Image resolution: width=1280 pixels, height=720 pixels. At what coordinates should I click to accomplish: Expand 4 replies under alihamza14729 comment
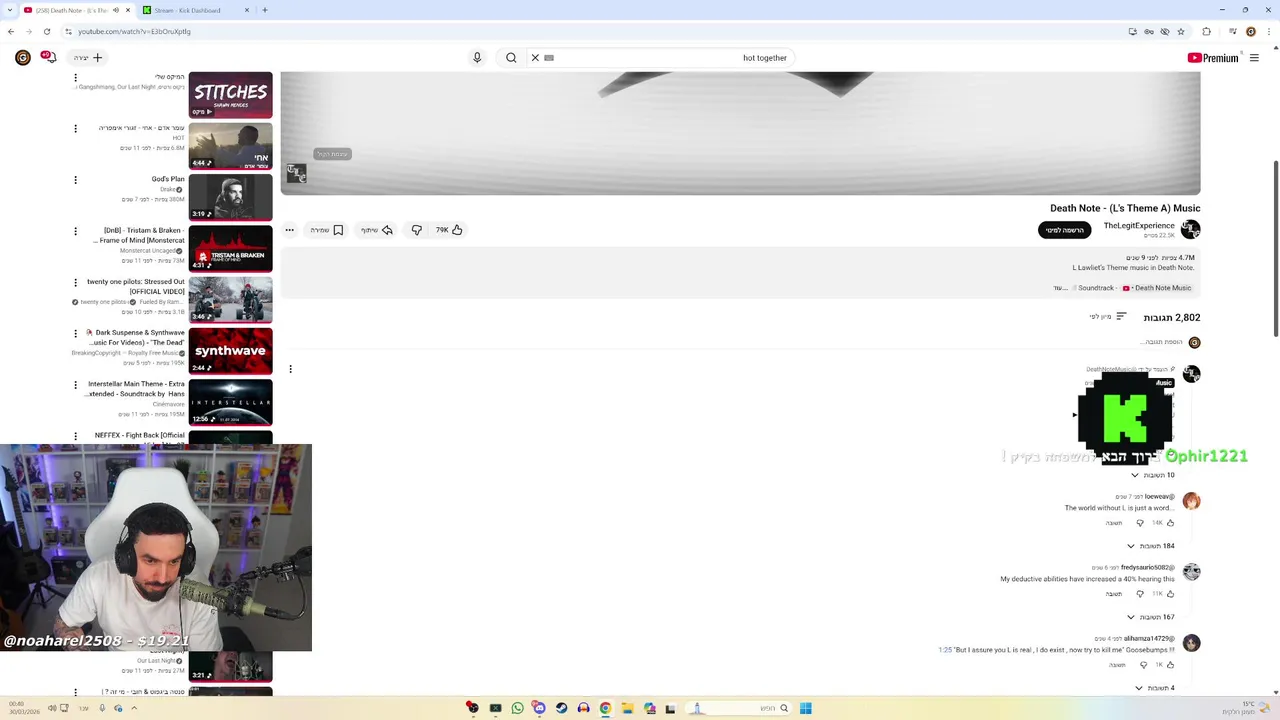[1155, 688]
